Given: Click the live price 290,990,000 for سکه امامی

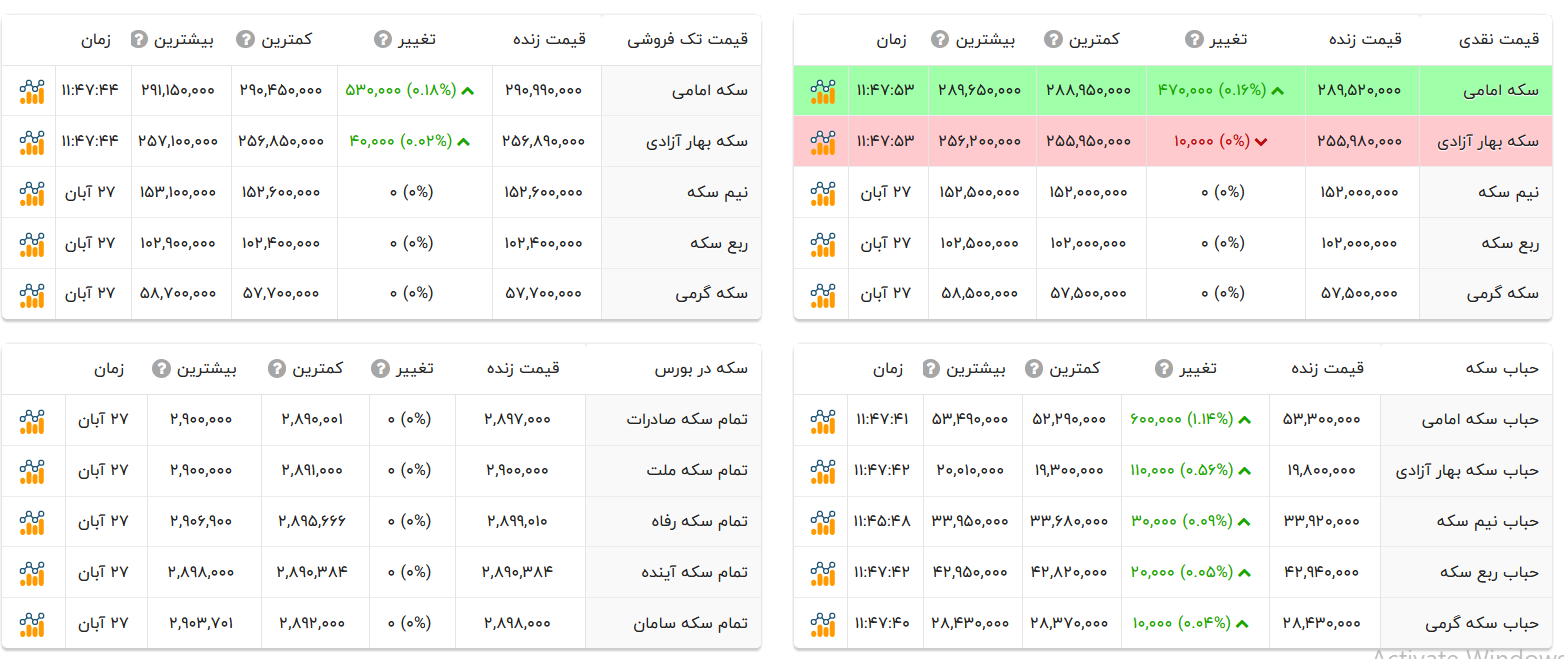Looking at the screenshot, I should [x=543, y=91].
